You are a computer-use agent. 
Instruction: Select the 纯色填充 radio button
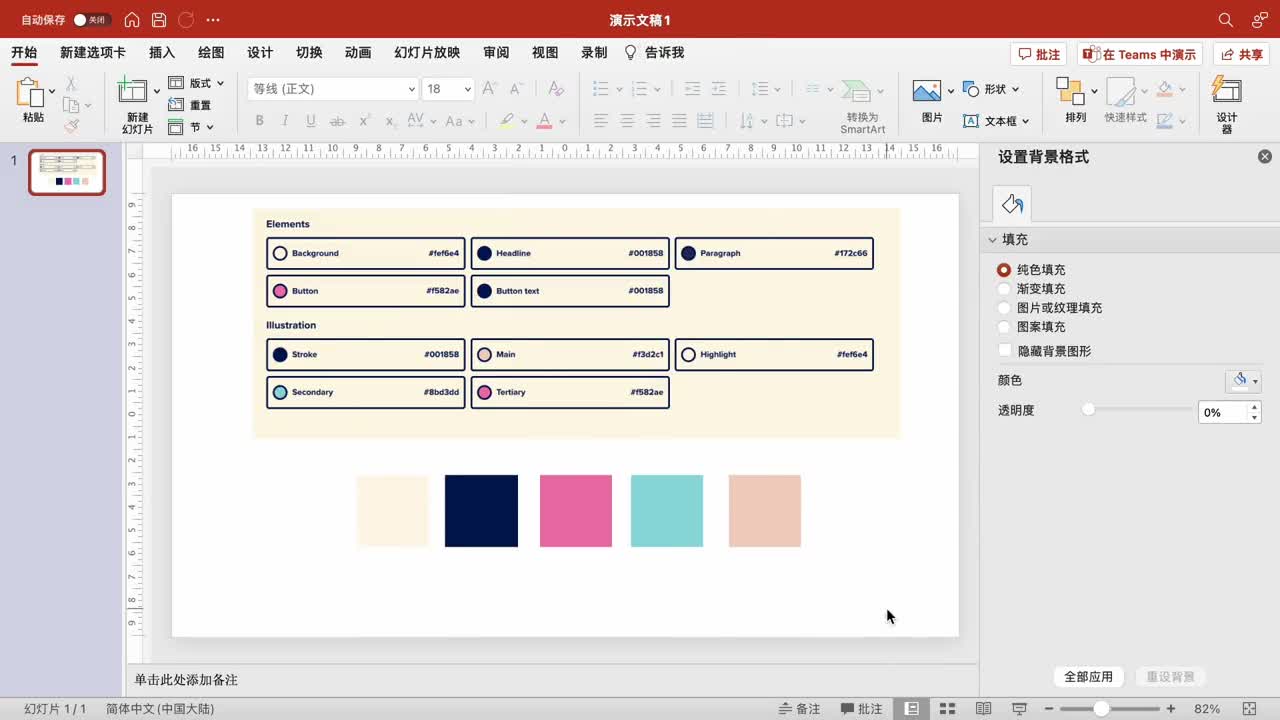(x=1002, y=269)
